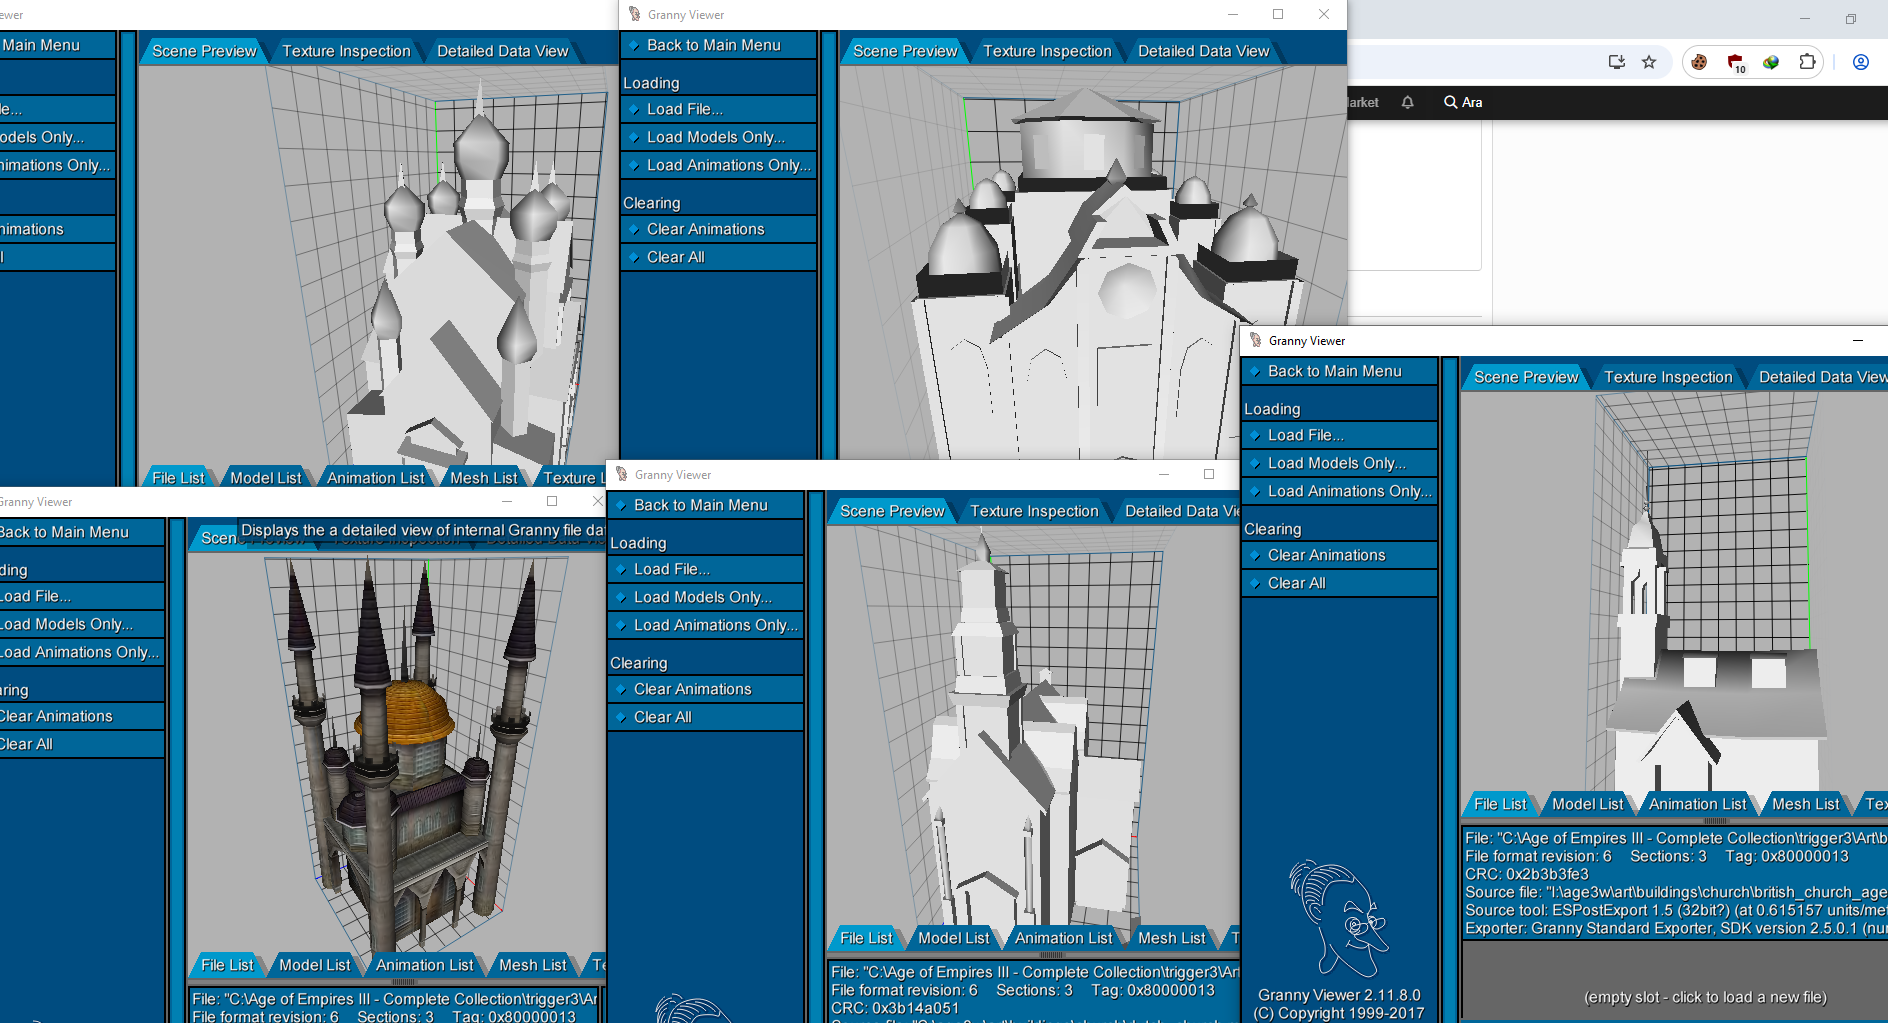Open Mesh List tab in onion-dome church window

pos(484,478)
